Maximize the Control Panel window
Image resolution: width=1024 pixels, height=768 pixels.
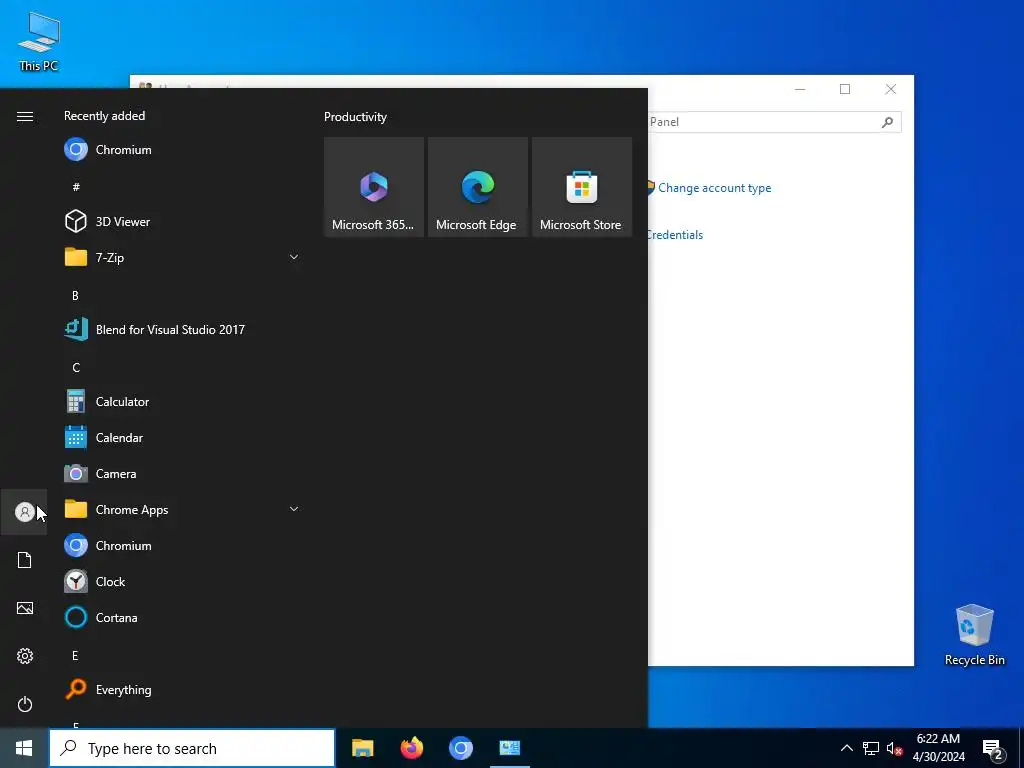(x=845, y=89)
